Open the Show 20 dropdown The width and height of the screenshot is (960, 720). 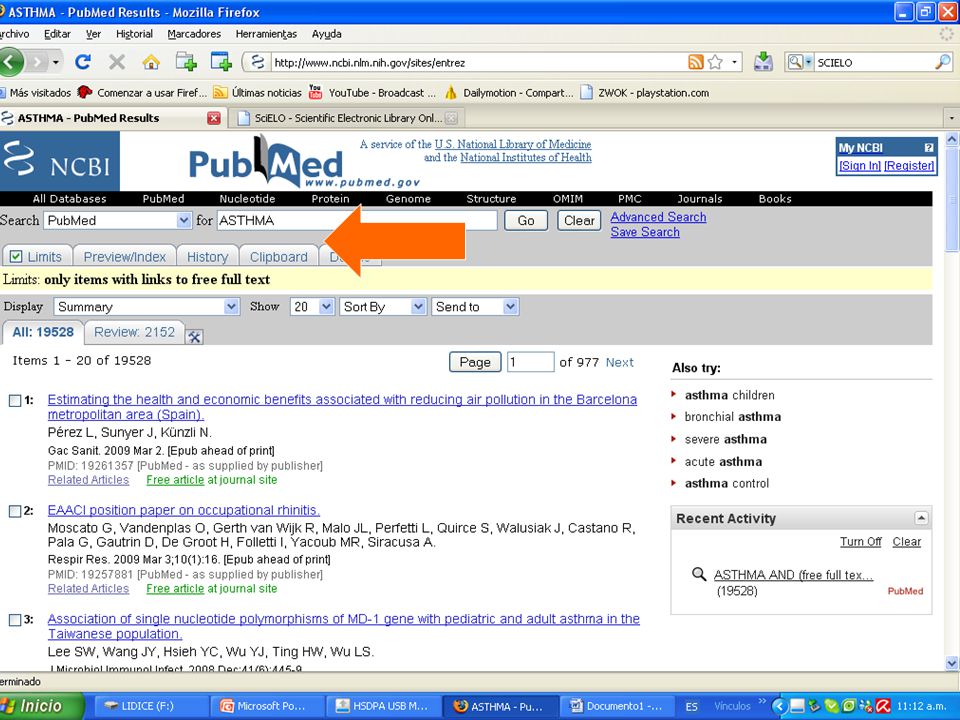[312, 307]
